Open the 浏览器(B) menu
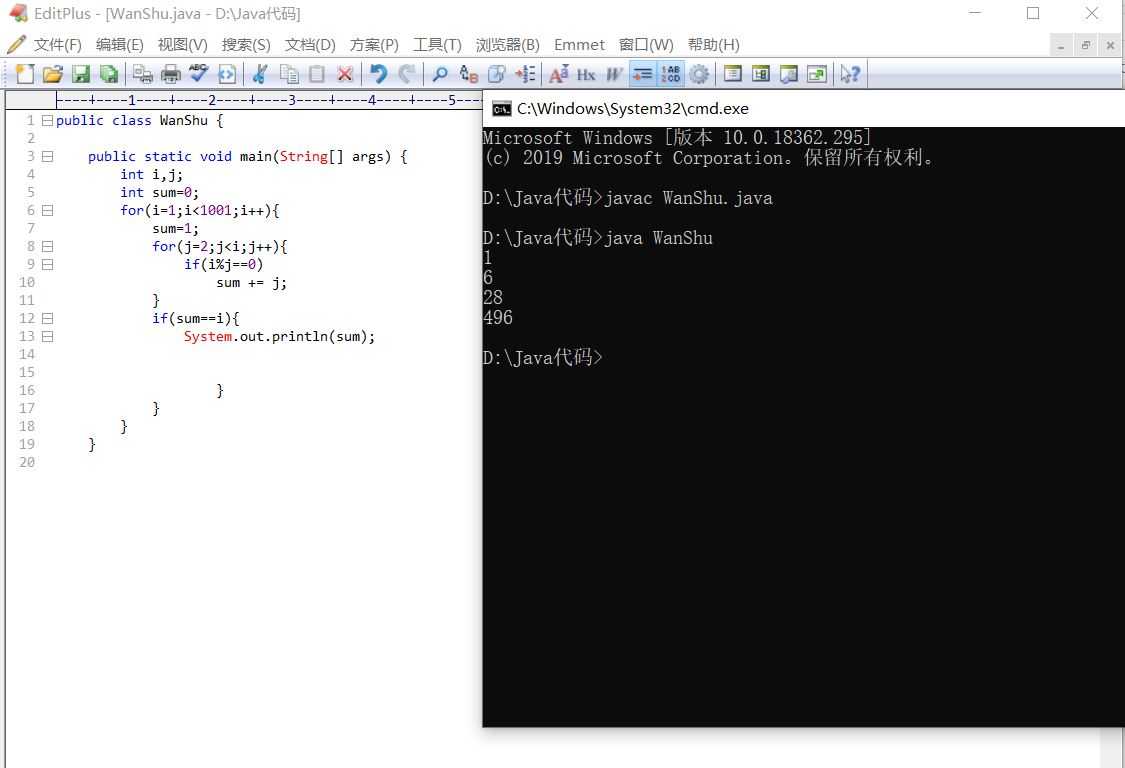Viewport: 1125px width, 768px height. click(507, 45)
